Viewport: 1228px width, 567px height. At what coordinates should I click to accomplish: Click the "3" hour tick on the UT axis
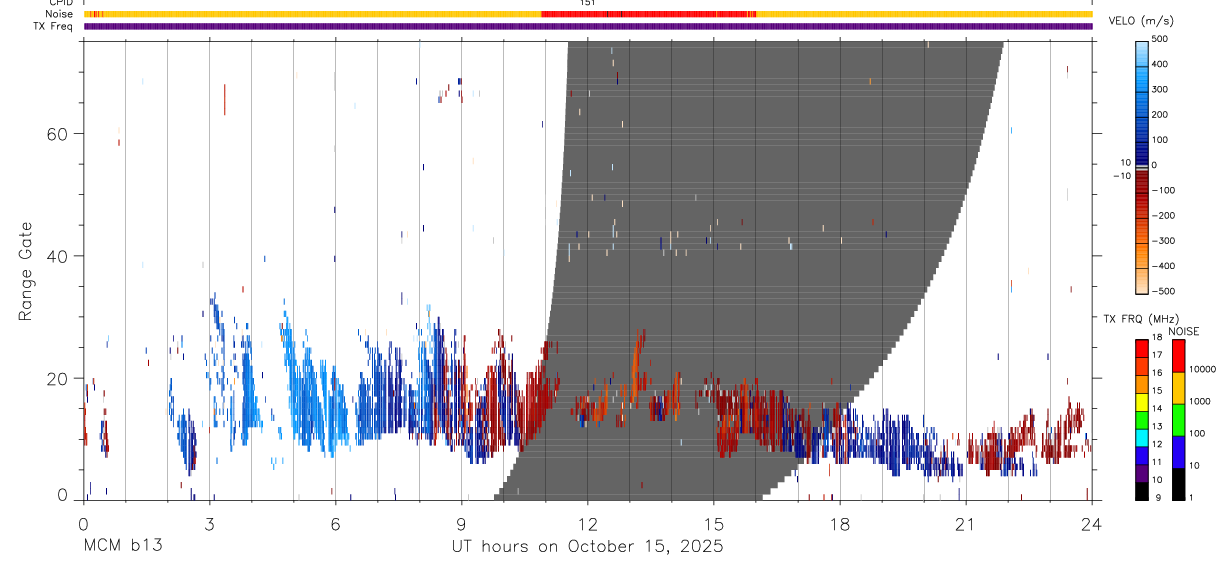[x=209, y=523]
